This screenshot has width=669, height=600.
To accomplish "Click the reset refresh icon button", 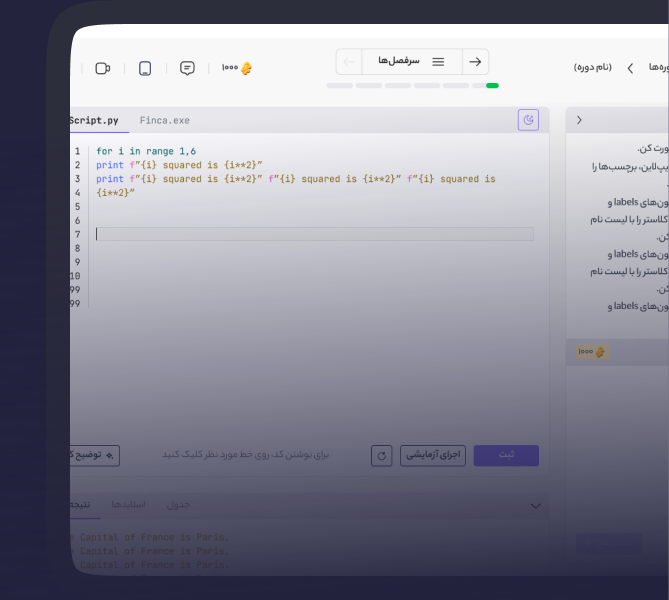I will point(381,456).
